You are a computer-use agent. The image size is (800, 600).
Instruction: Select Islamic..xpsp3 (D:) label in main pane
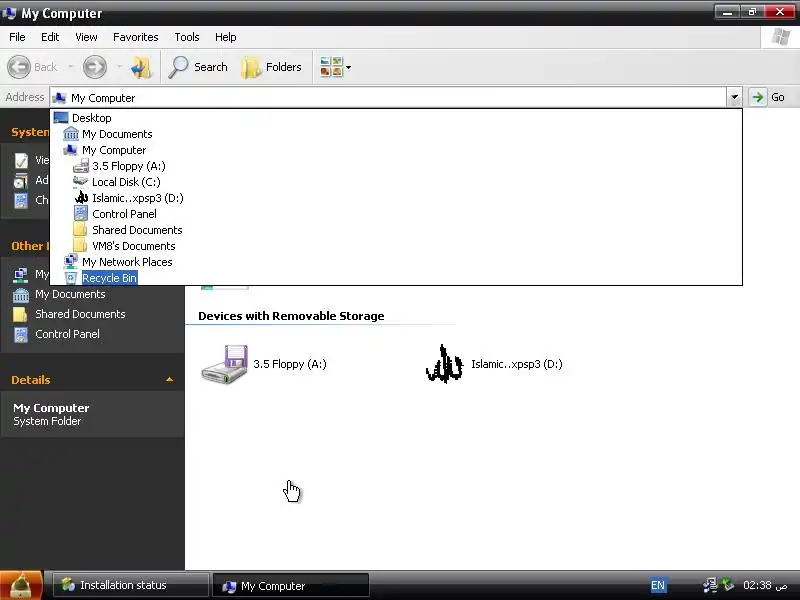pyautogui.click(x=517, y=364)
